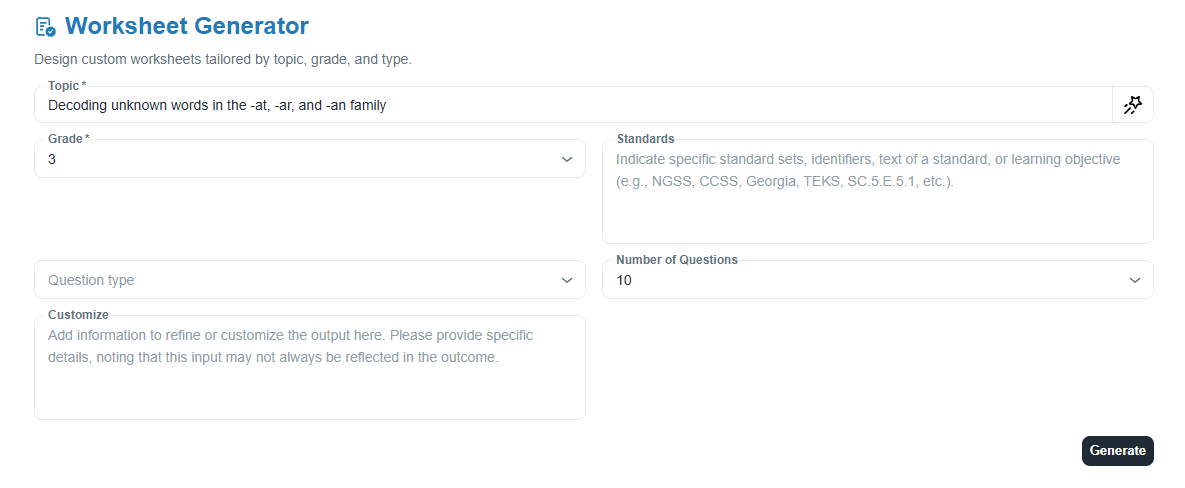Click the Topic field label

click(65, 86)
